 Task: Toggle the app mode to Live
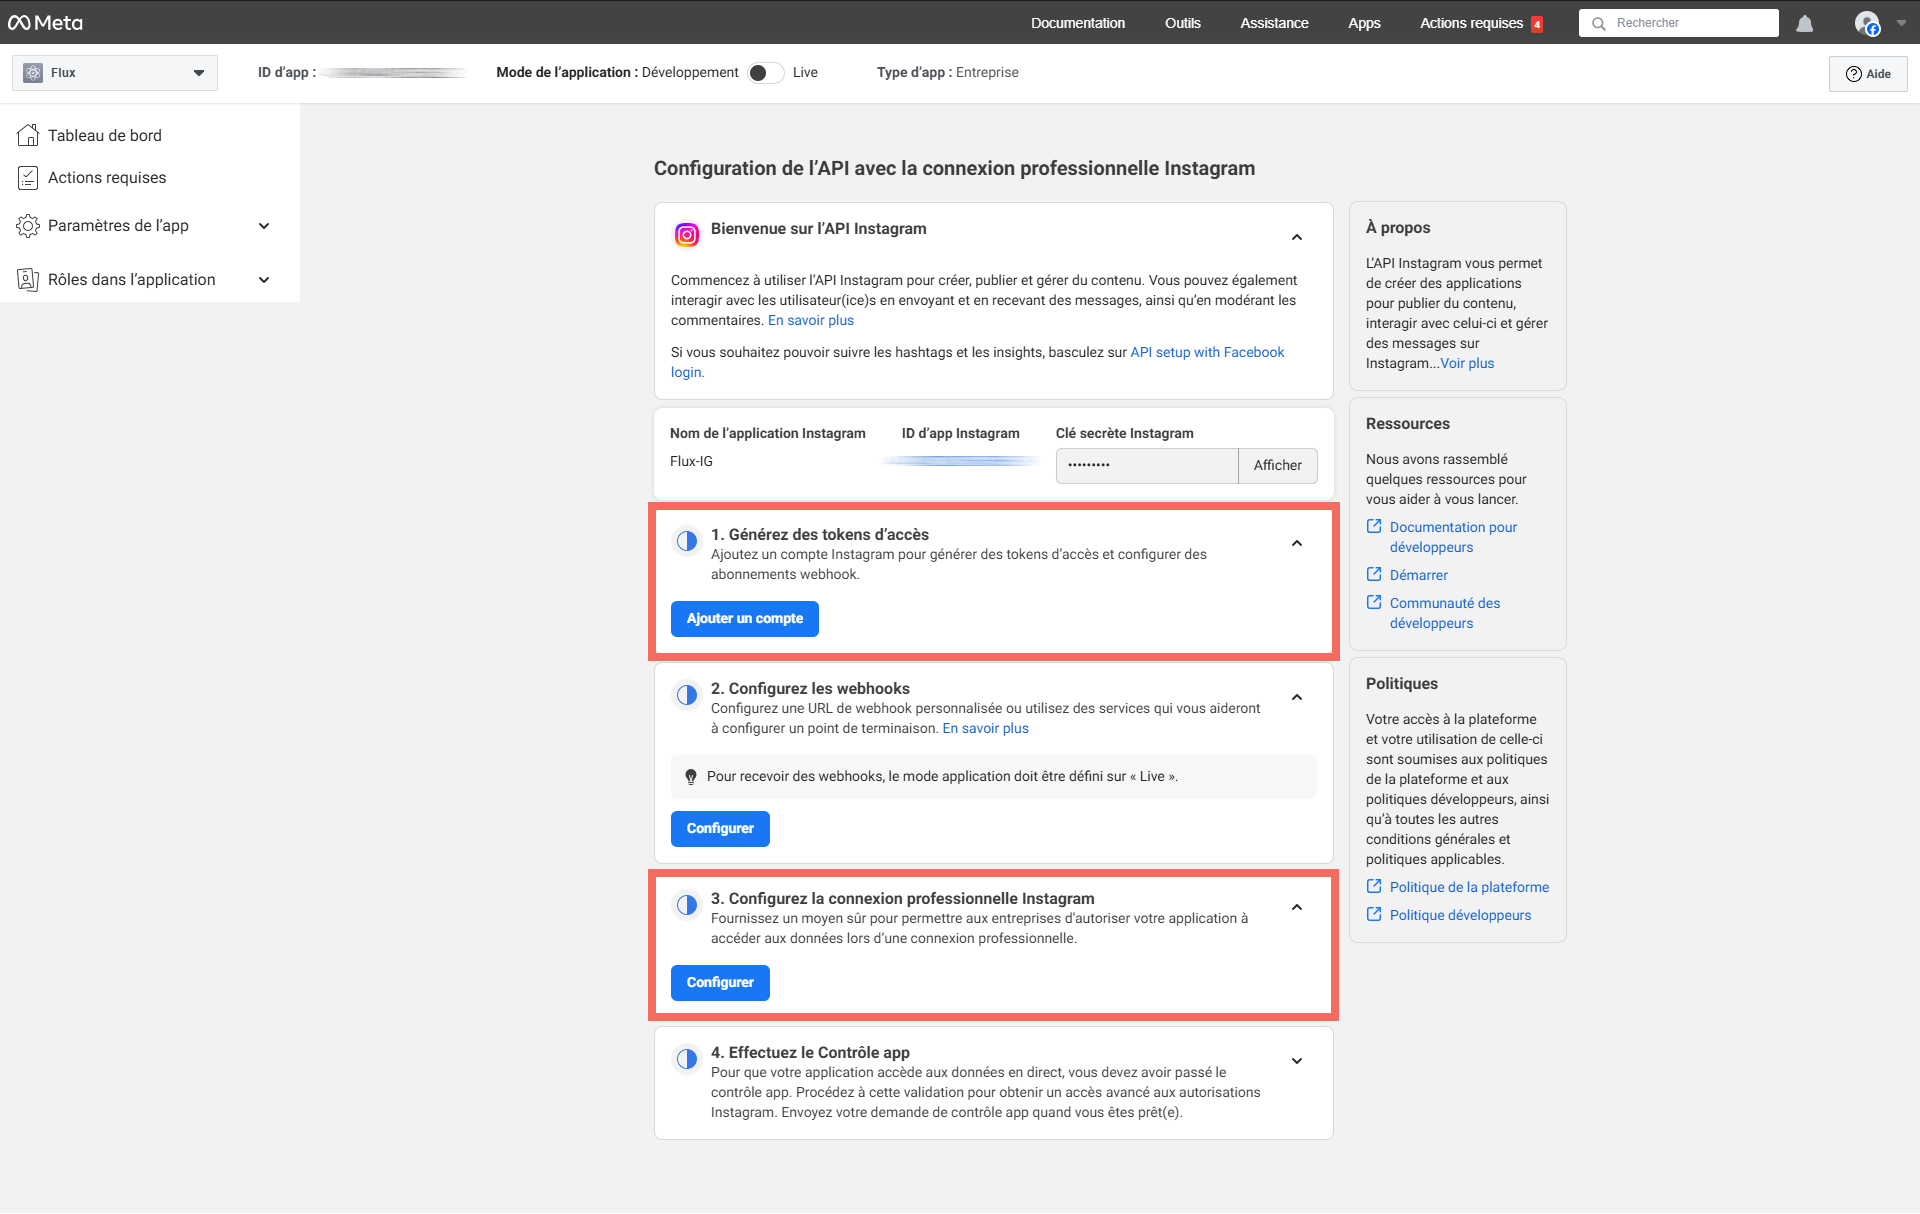[765, 73]
